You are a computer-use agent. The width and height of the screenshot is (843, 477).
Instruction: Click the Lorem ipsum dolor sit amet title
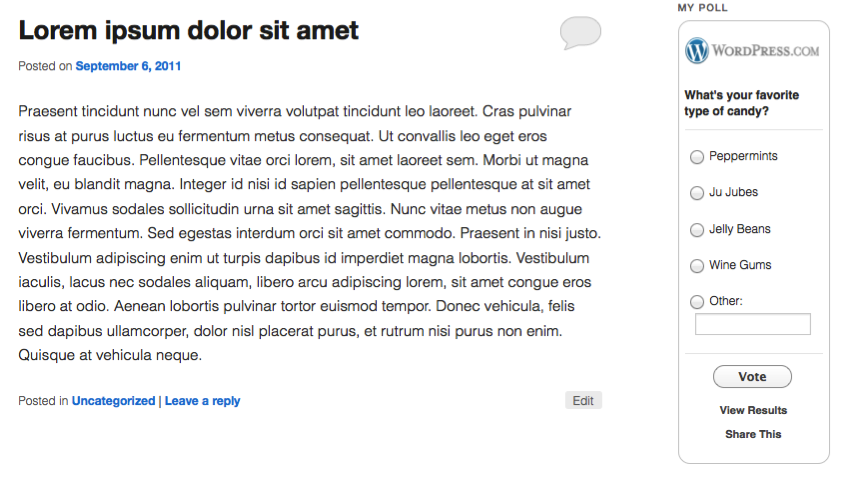pos(188,30)
